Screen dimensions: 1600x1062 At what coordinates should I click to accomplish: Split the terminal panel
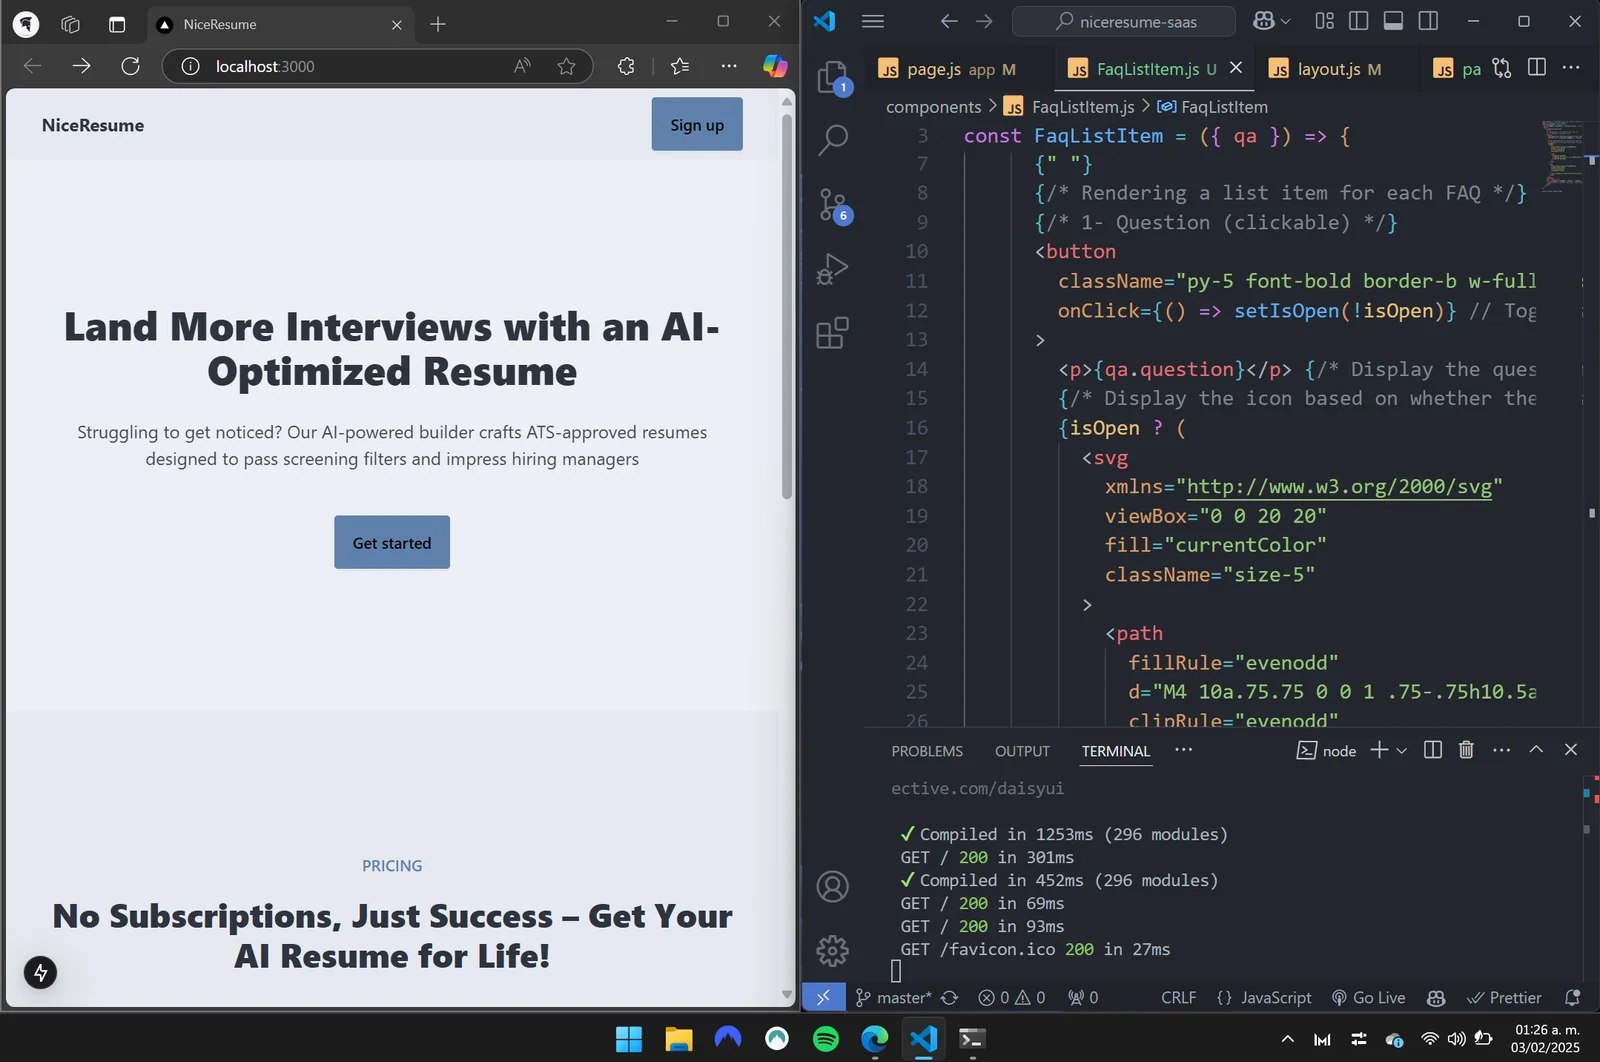[x=1432, y=750]
